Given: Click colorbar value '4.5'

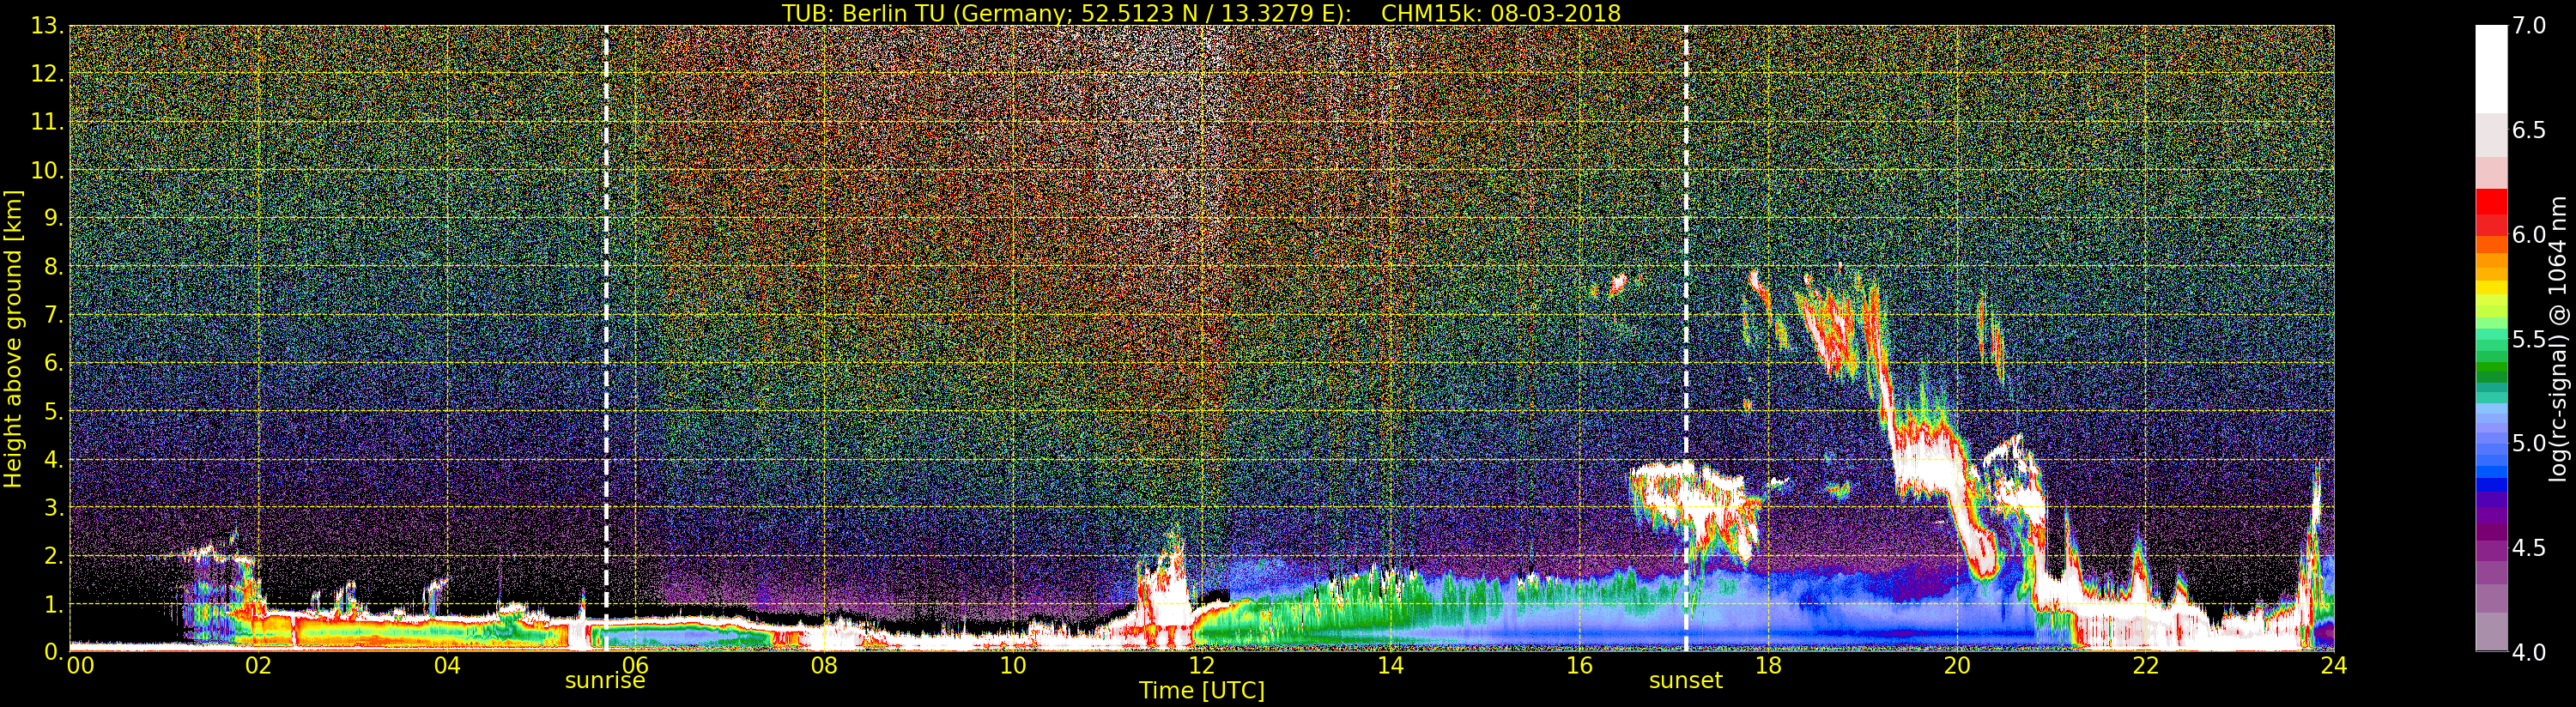Looking at the screenshot, I should (x=2529, y=548).
